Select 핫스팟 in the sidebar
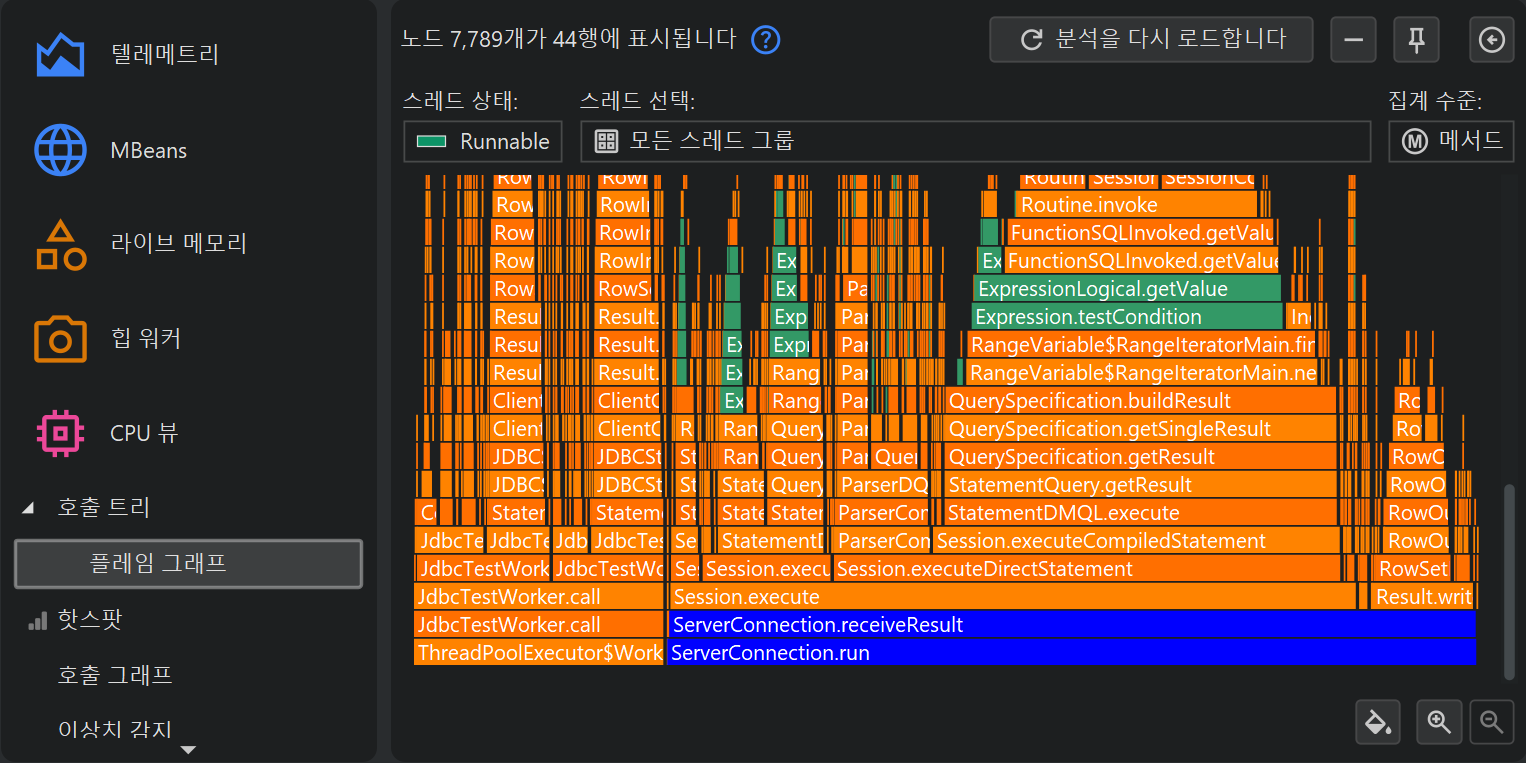Image resolution: width=1526 pixels, height=763 pixels. coord(90,620)
